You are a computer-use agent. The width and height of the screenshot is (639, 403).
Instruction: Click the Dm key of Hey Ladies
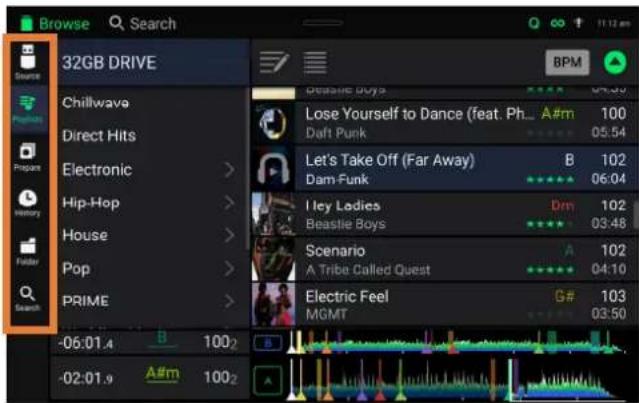pos(563,205)
